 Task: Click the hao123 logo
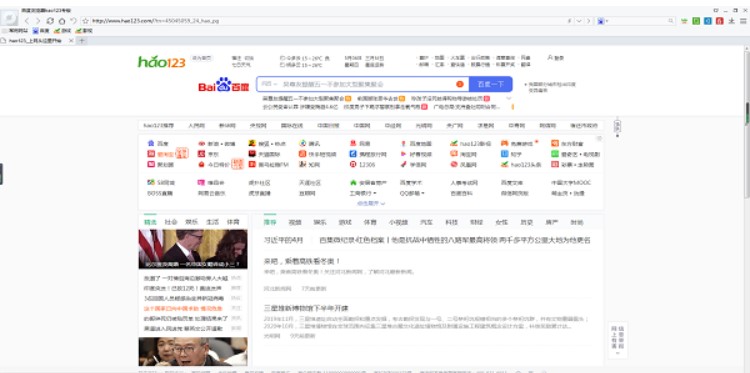click(x=162, y=62)
